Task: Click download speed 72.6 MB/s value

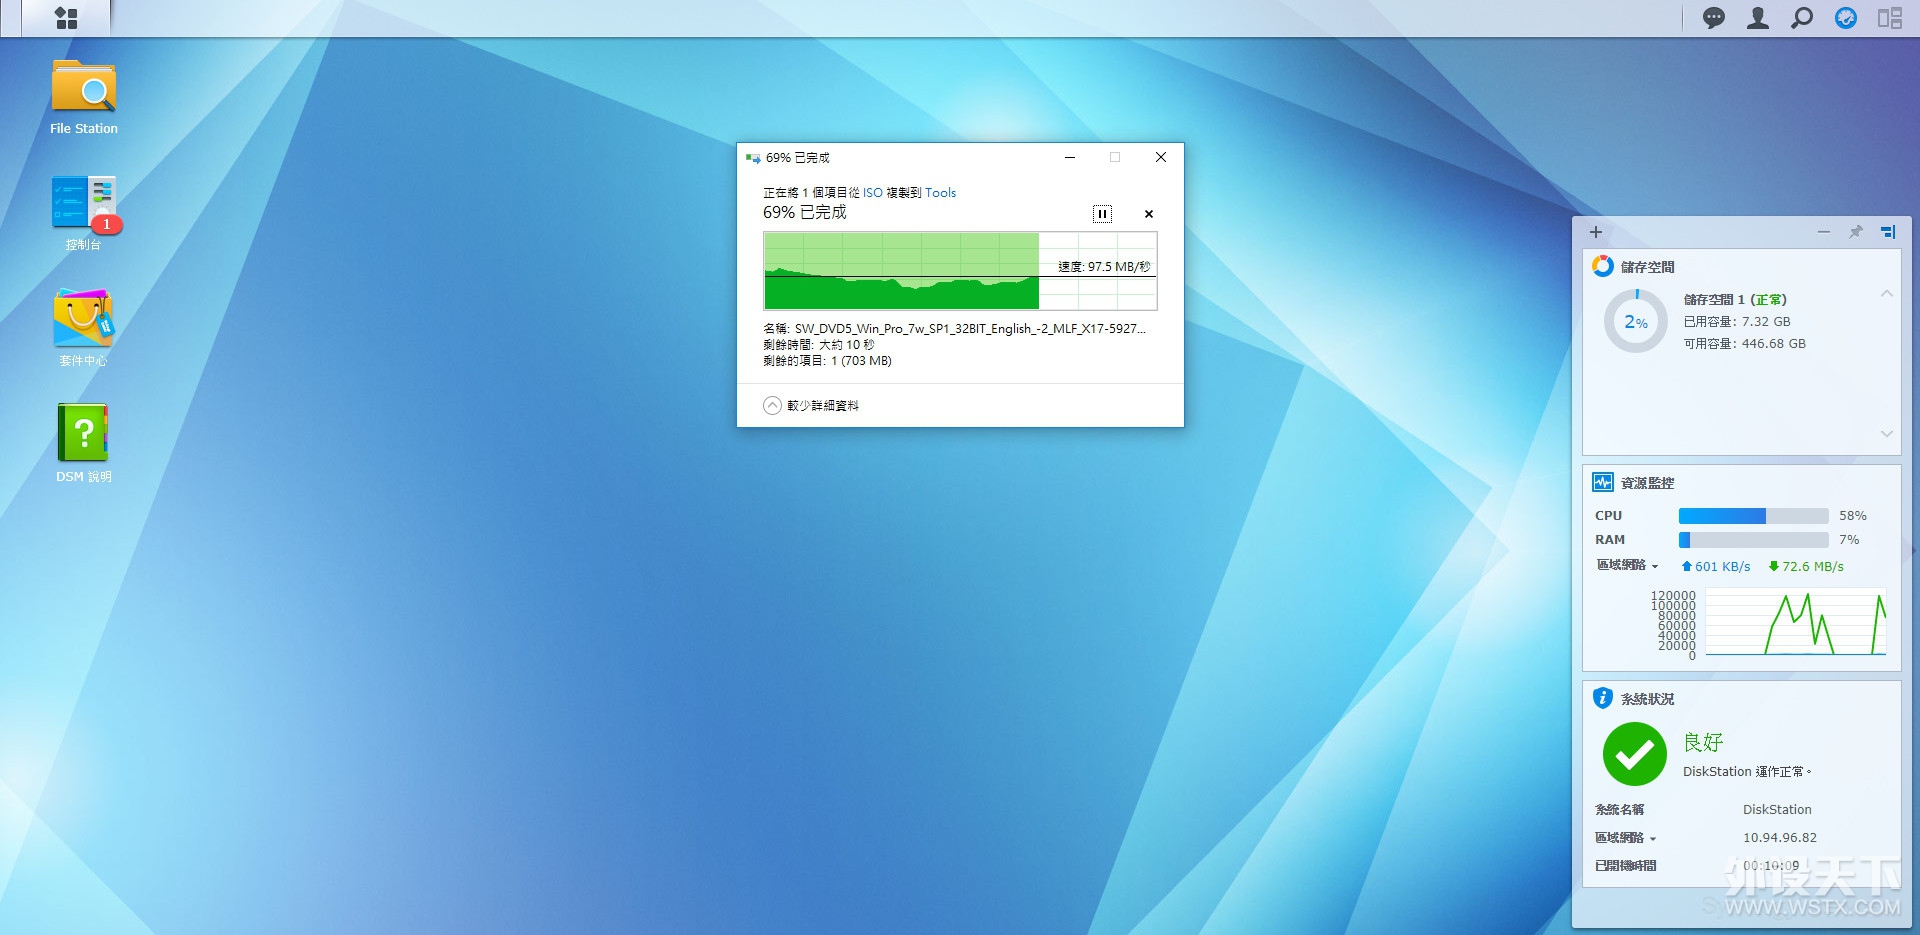Action: click(x=1806, y=566)
